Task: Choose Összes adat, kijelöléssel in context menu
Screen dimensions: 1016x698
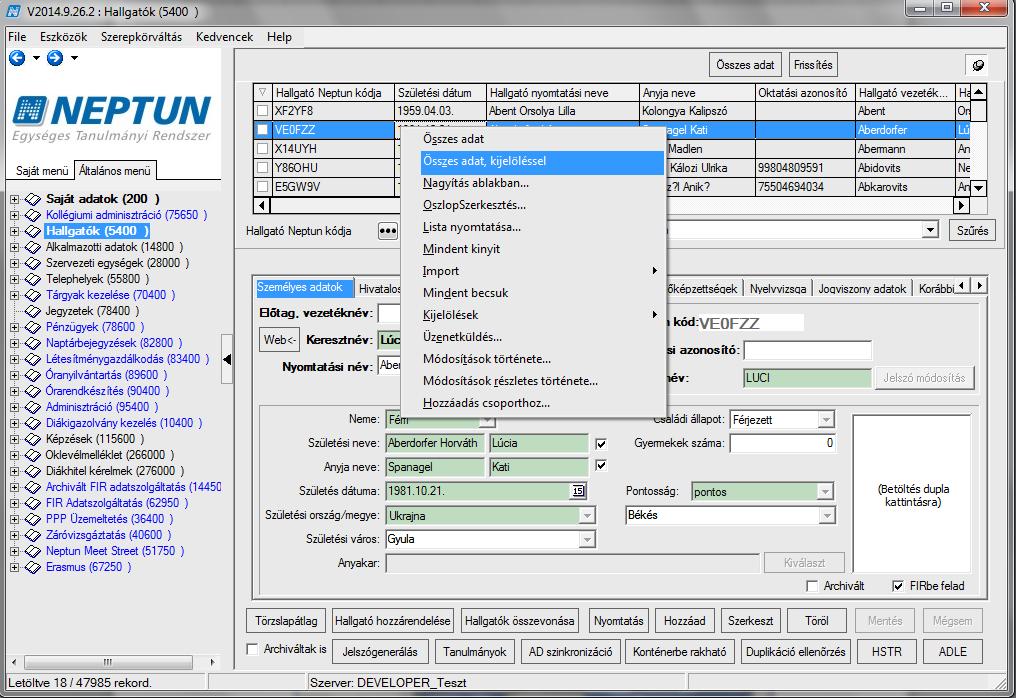Action: (542, 161)
